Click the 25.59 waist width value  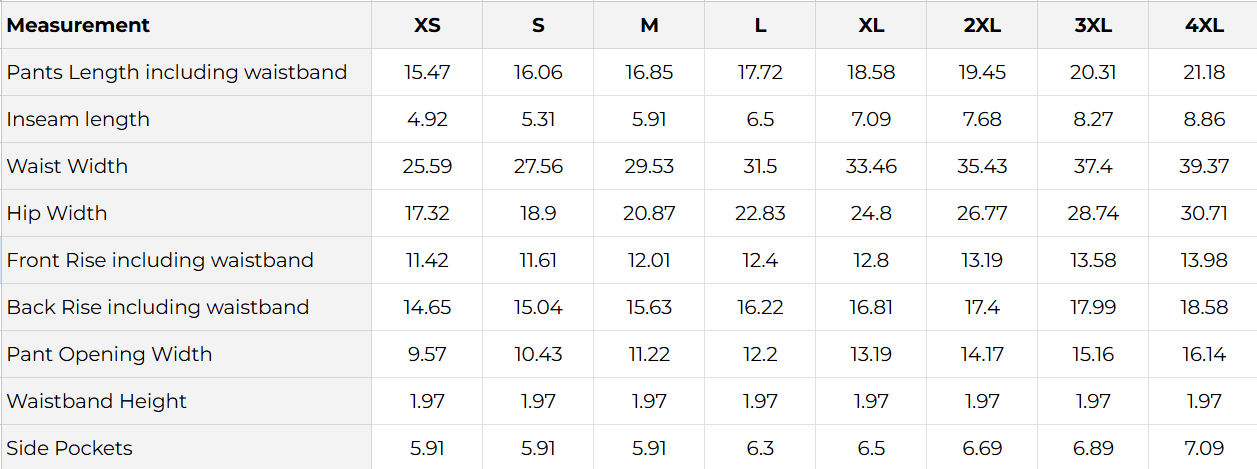(x=427, y=166)
